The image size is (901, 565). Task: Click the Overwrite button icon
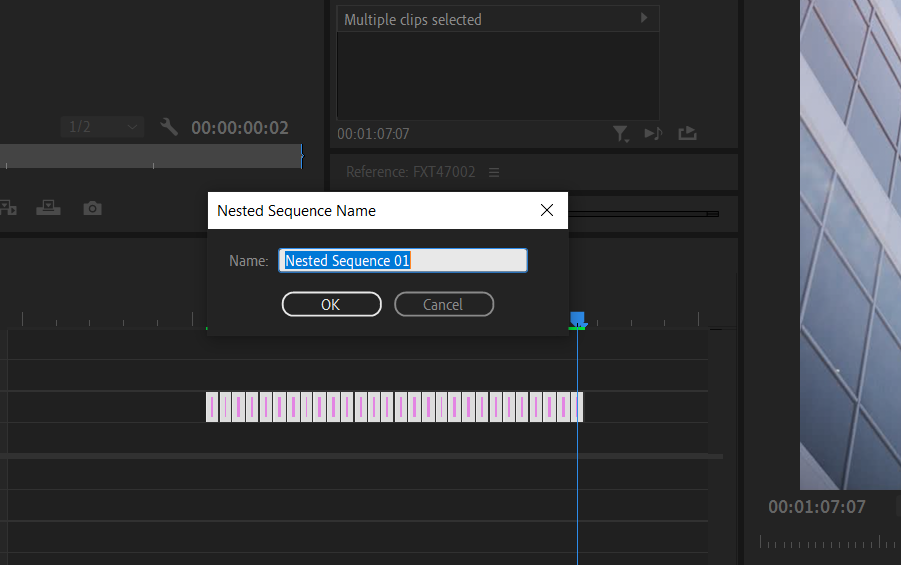tap(48, 208)
